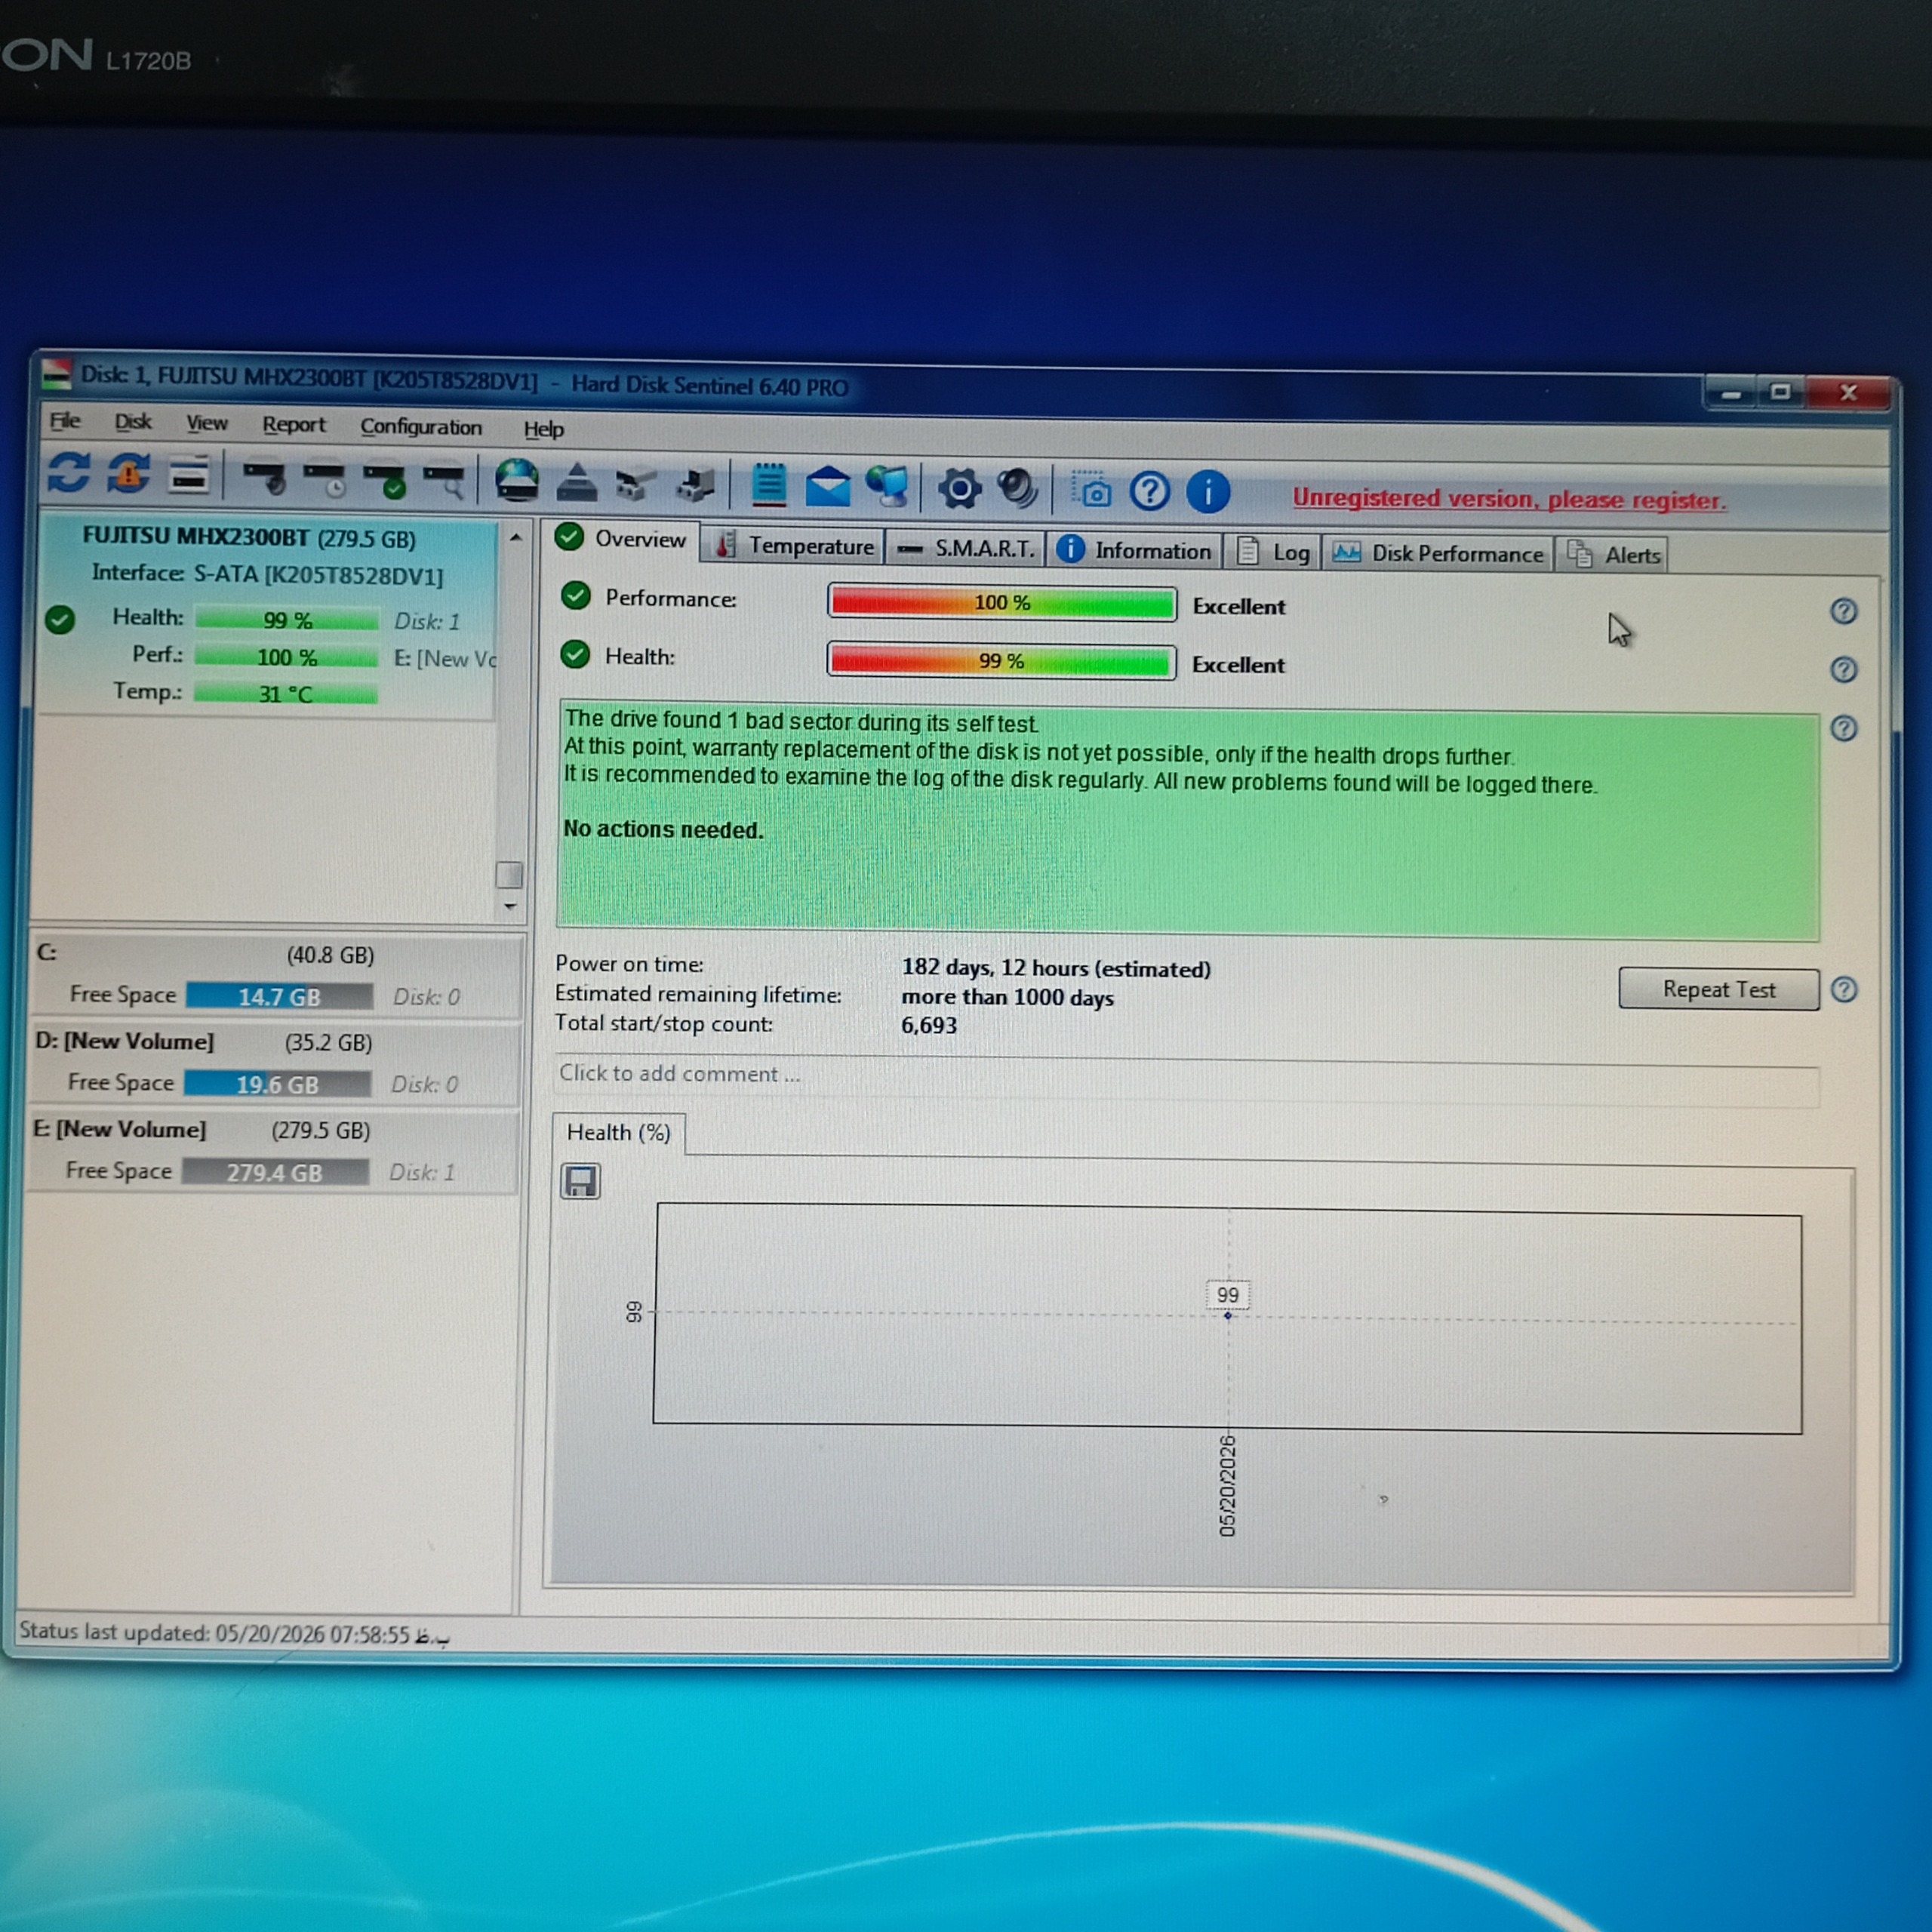Click the 'Unregistered version, please register.' link
Viewport: 1932px width, 1932px height.
tap(1509, 499)
